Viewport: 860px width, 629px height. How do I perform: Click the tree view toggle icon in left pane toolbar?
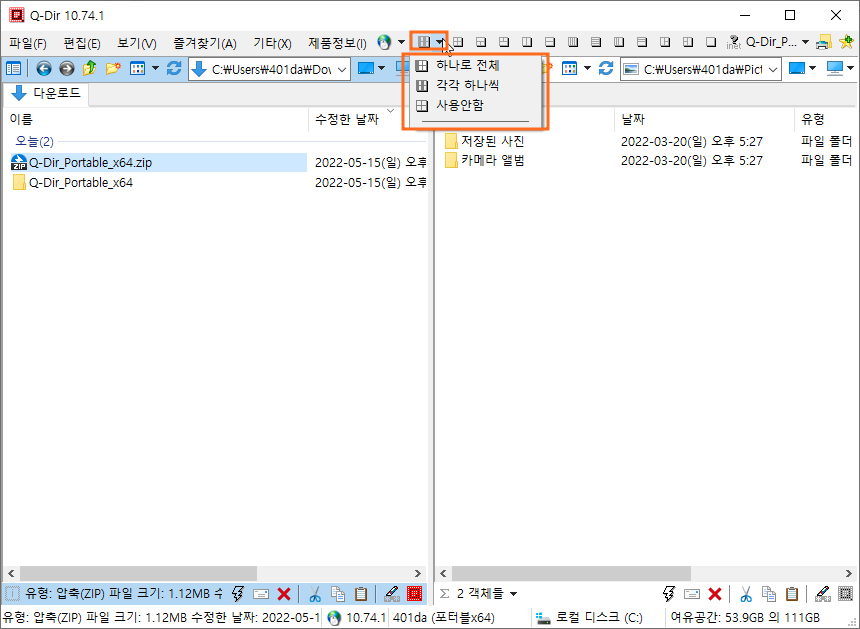(x=13, y=69)
